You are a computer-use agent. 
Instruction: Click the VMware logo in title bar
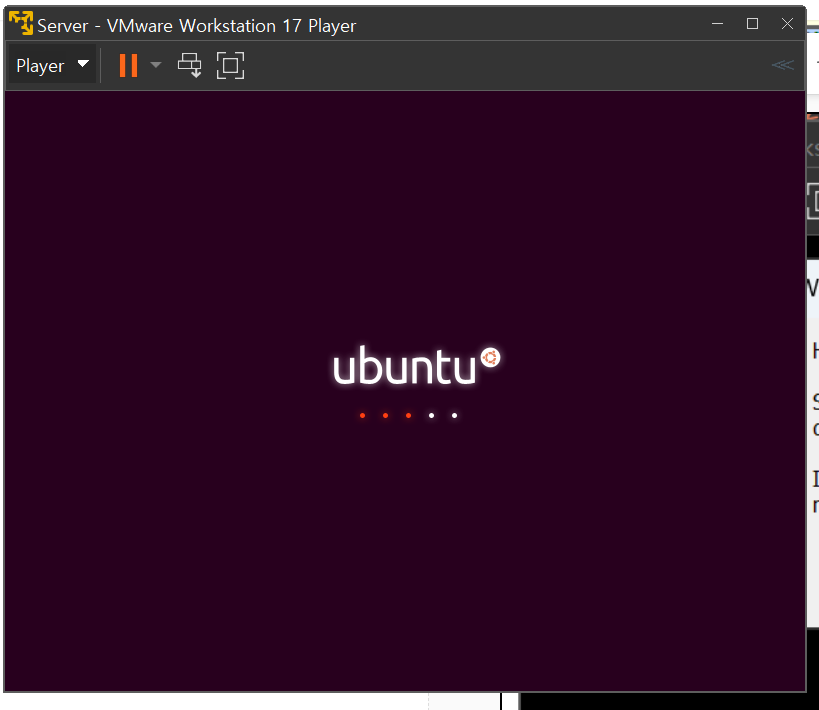click(x=21, y=24)
